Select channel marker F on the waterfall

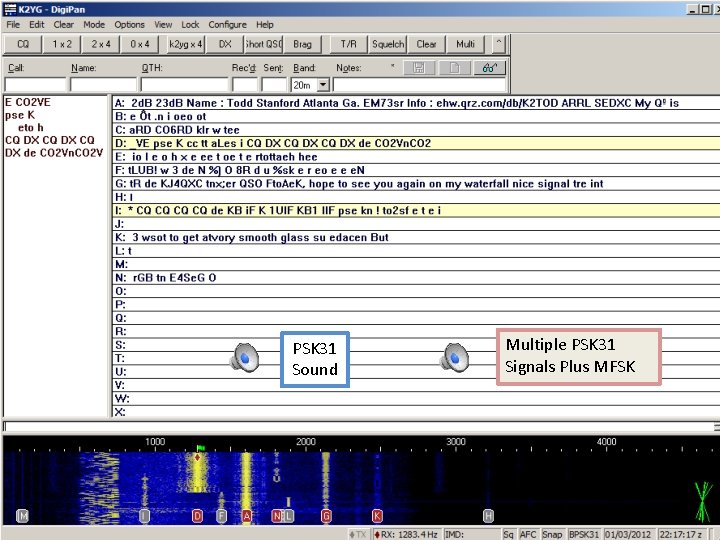coord(221,516)
